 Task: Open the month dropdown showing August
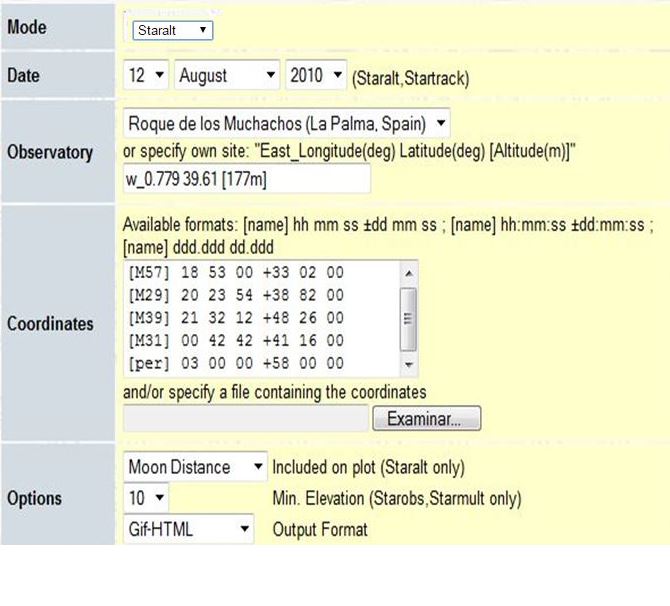[x=227, y=75]
